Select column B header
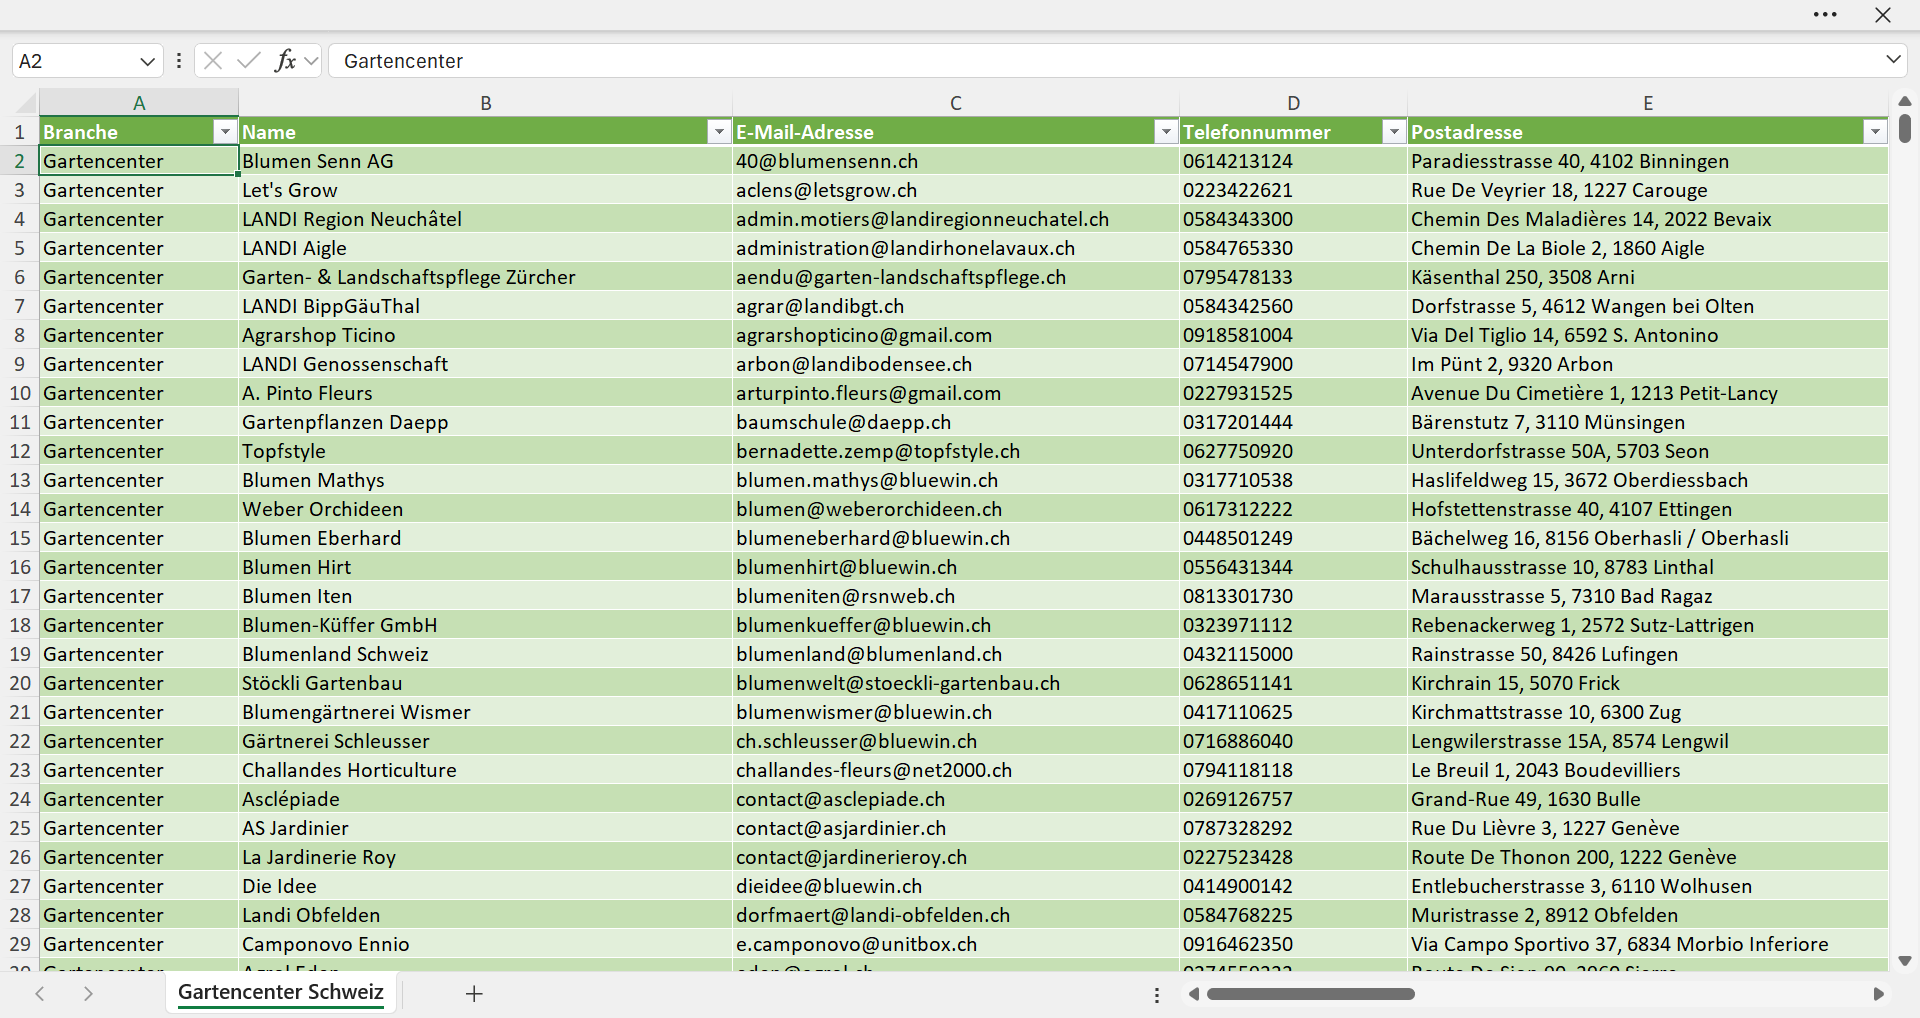The width and height of the screenshot is (1920, 1018). 486,103
